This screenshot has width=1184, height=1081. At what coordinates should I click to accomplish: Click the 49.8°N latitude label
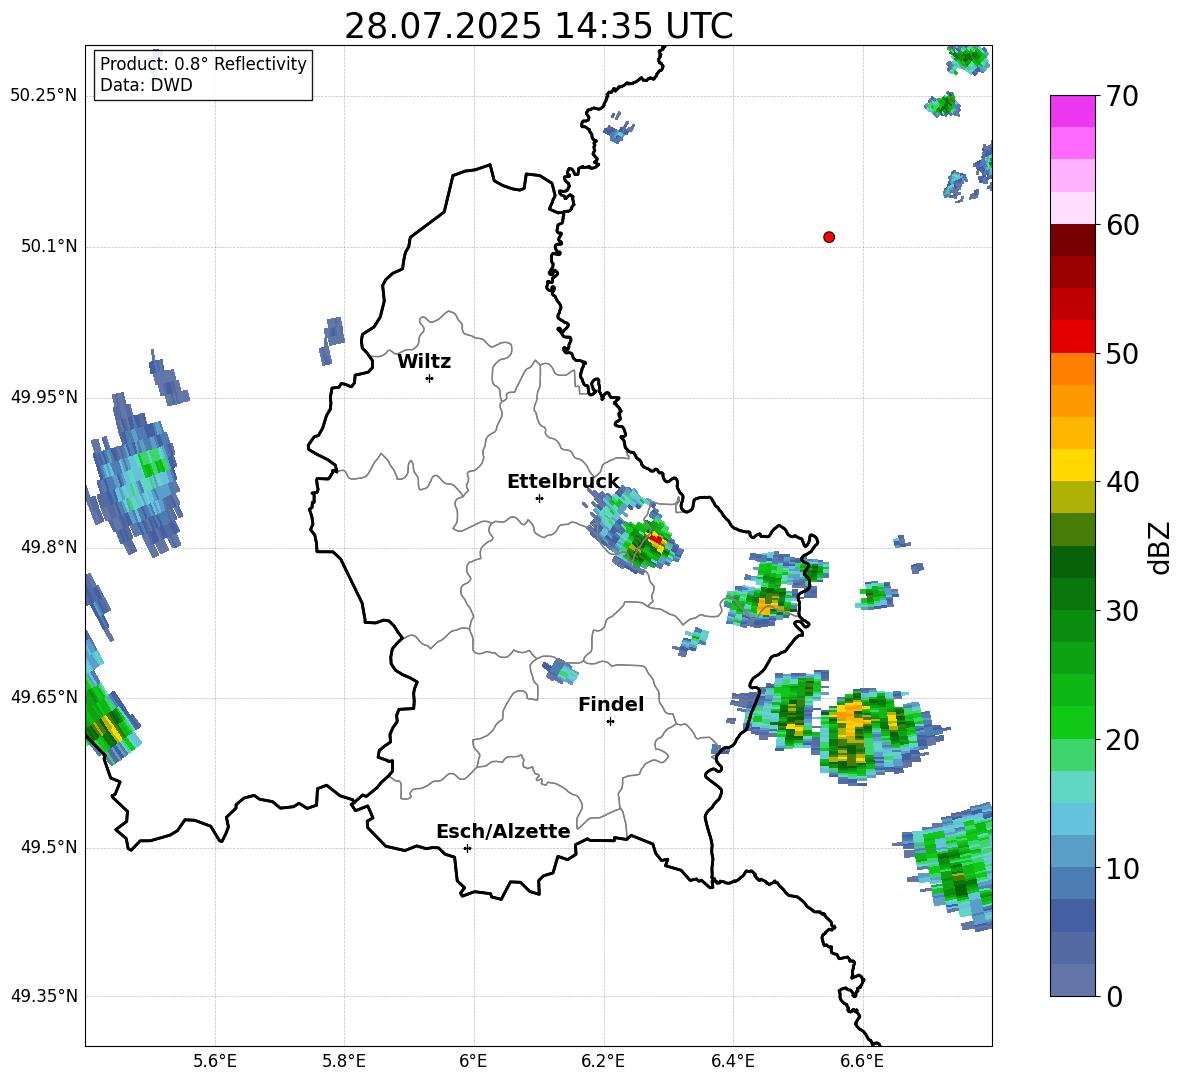pyautogui.click(x=49, y=547)
